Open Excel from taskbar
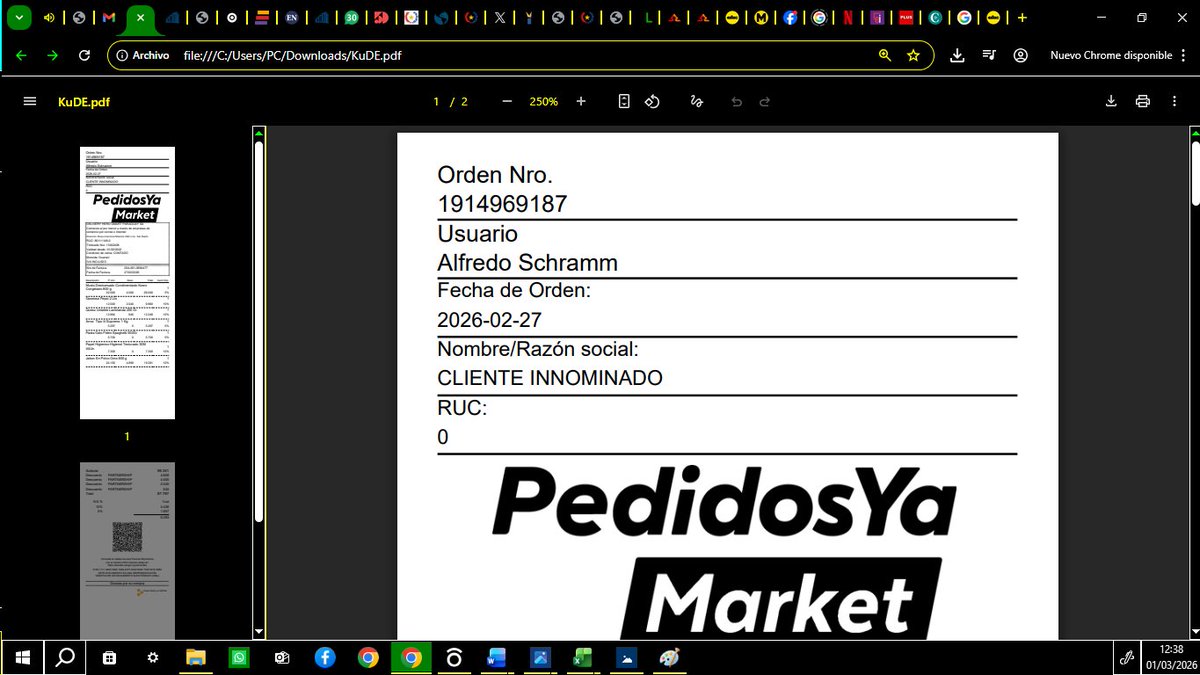This screenshot has width=1200, height=675. pos(583,657)
